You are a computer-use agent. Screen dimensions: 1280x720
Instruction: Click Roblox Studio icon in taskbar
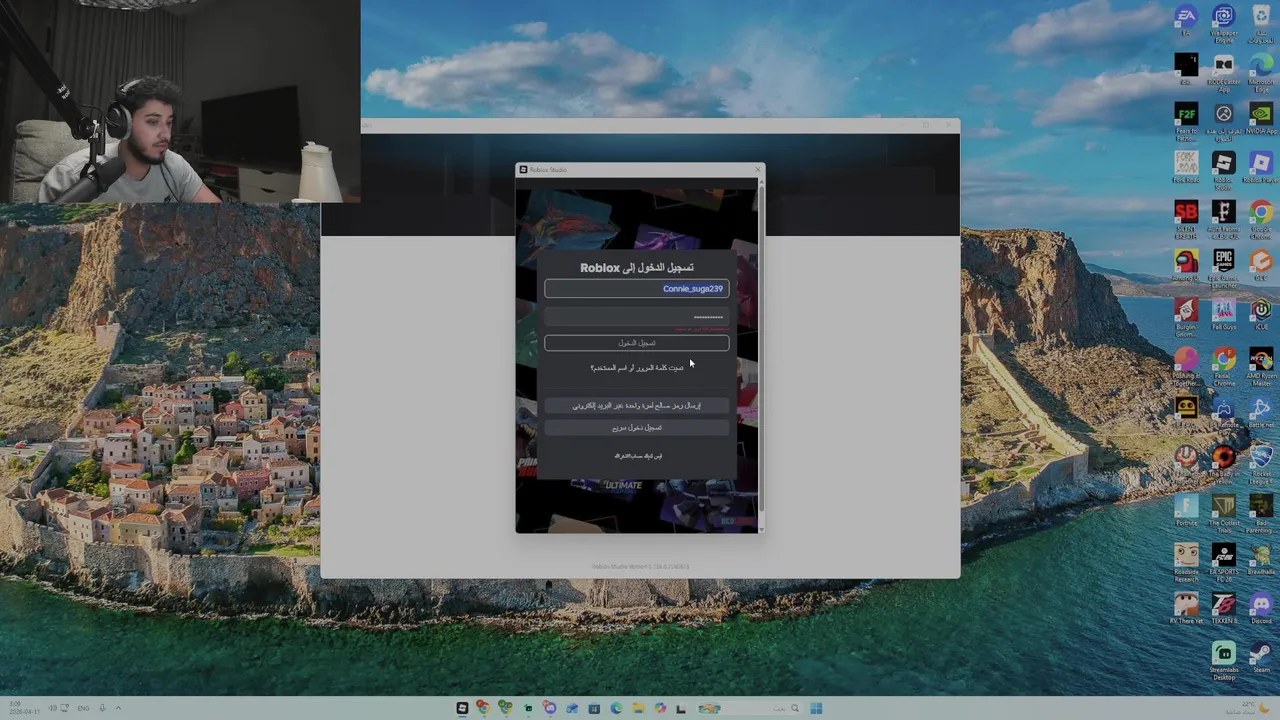pyautogui.click(x=462, y=709)
